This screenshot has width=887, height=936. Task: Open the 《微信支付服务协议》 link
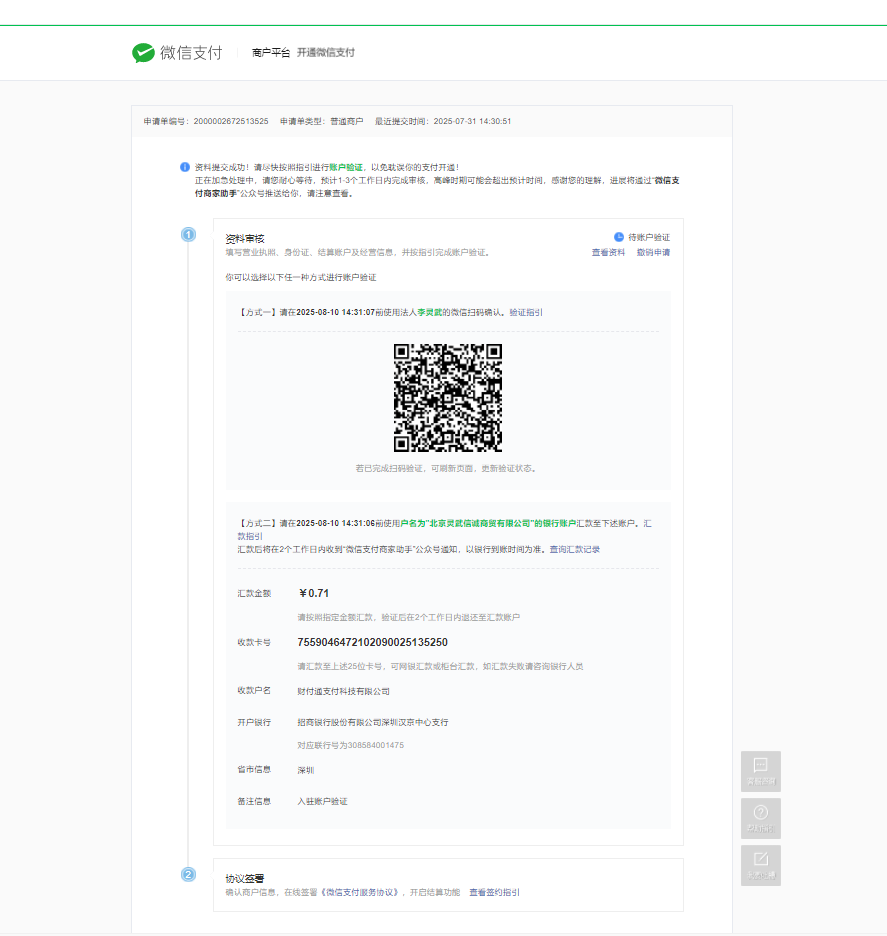coord(360,892)
